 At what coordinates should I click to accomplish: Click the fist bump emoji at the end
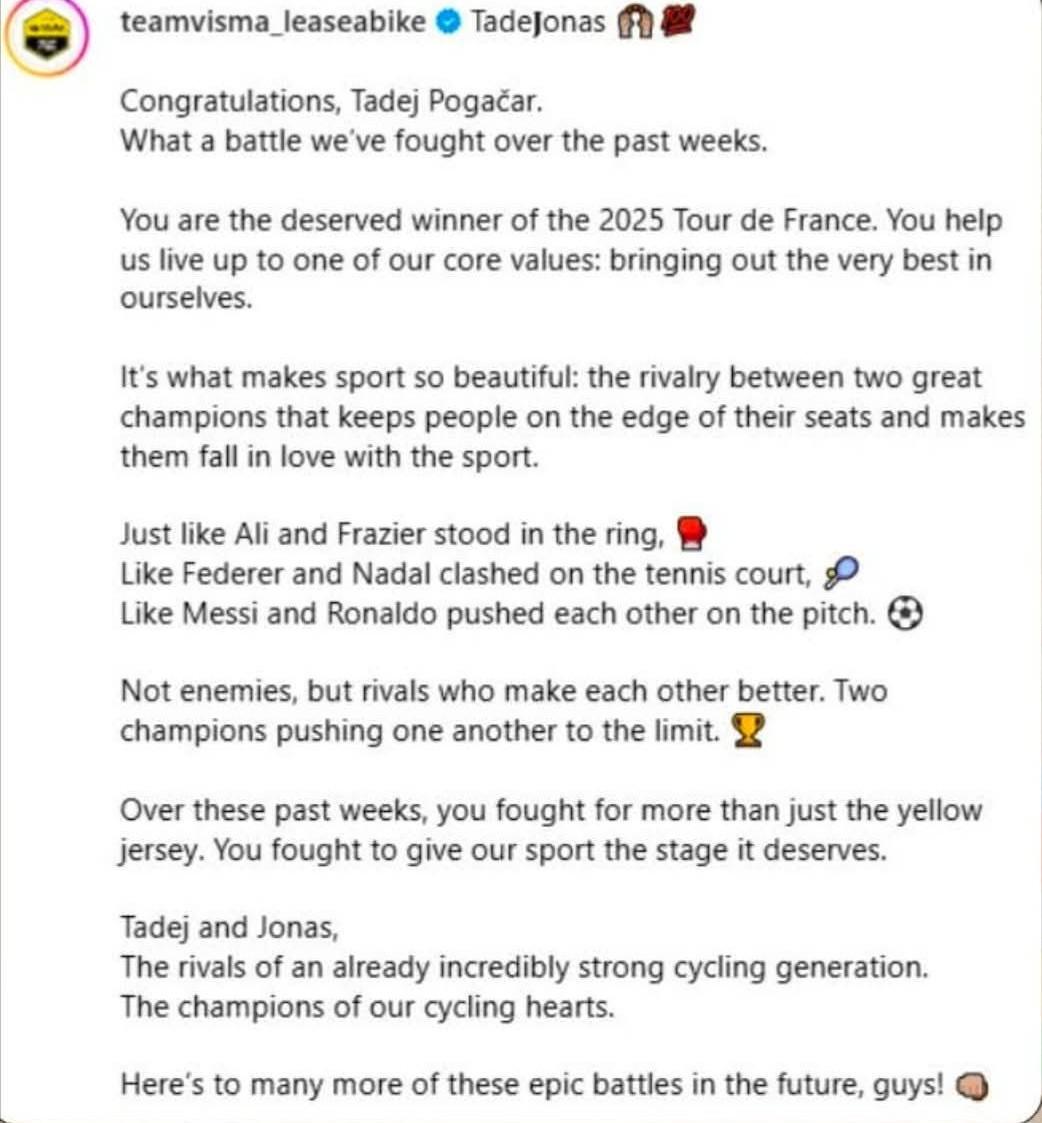(972, 1085)
